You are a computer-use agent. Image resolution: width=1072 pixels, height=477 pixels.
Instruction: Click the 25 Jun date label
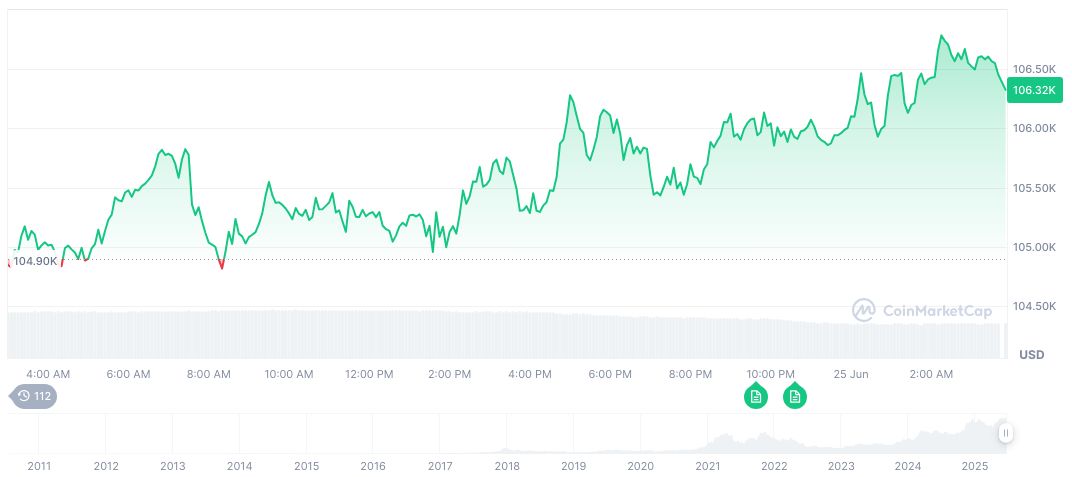pyautogui.click(x=853, y=374)
